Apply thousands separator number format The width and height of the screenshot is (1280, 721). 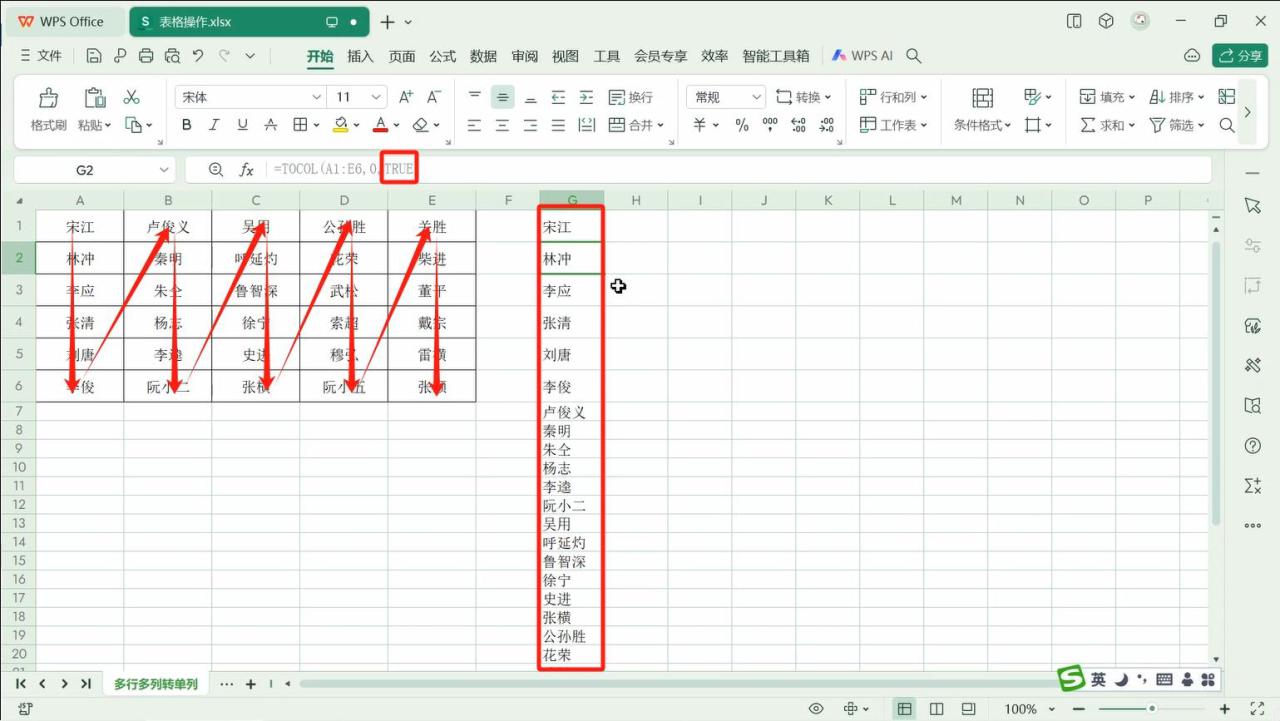coord(770,125)
